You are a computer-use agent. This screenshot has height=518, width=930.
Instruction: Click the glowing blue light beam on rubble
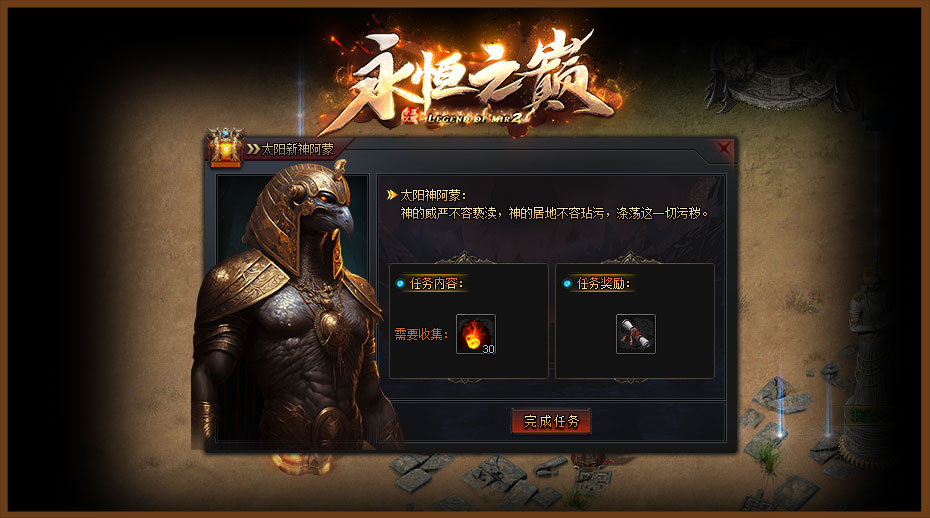pos(781,398)
